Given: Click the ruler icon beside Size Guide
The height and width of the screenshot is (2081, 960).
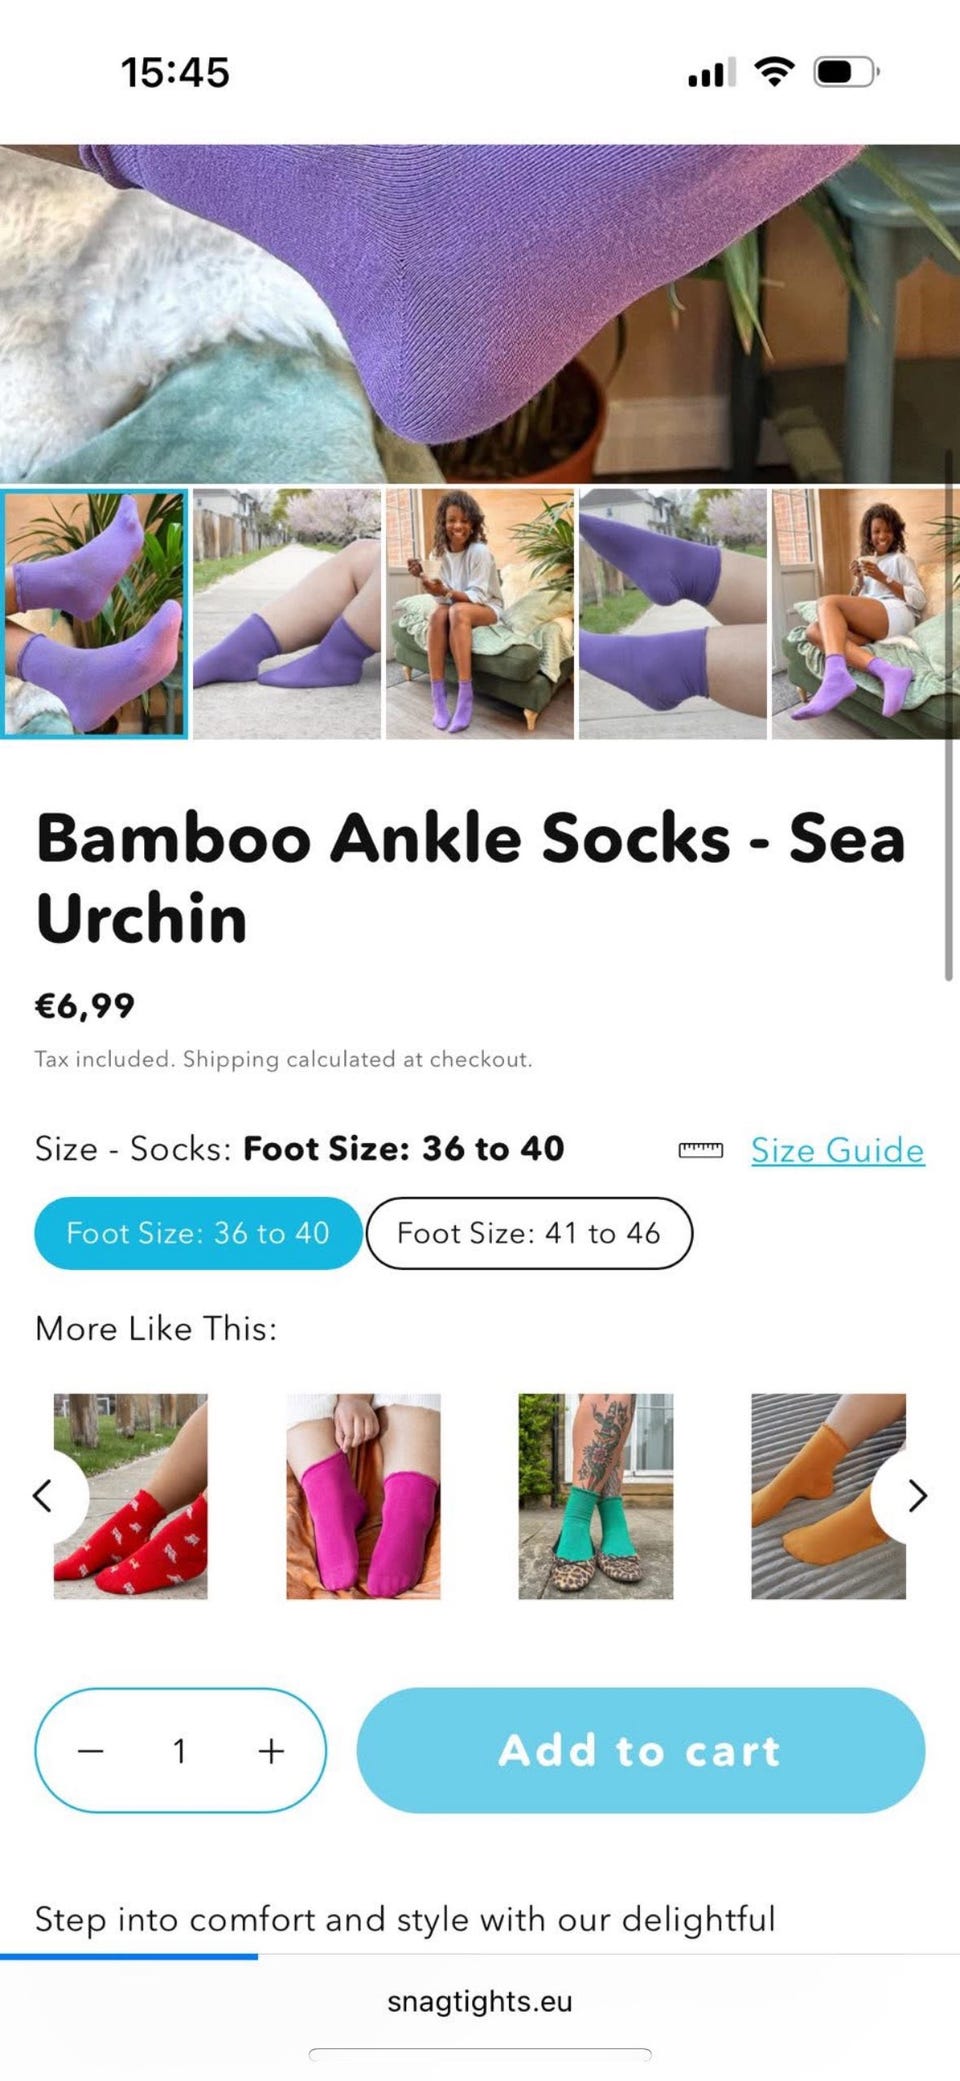Looking at the screenshot, I should 701,1150.
